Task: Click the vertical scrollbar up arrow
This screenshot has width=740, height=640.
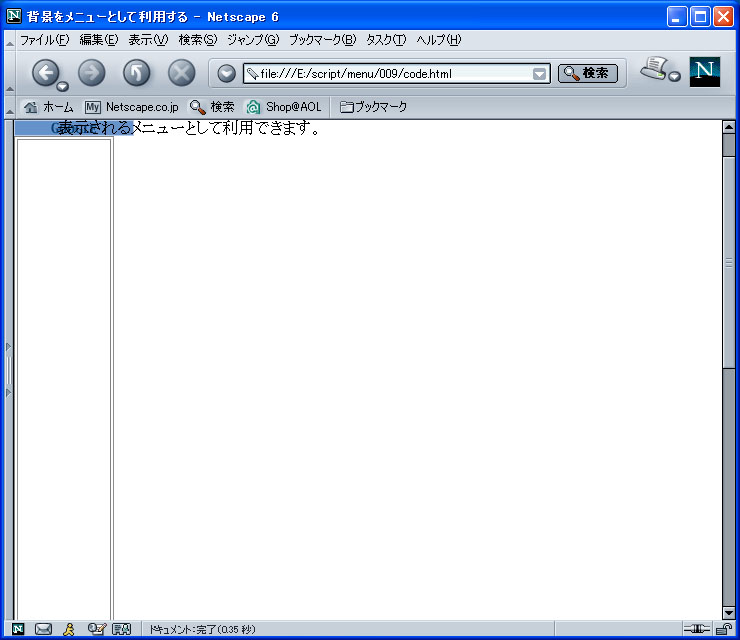Action: (729, 127)
